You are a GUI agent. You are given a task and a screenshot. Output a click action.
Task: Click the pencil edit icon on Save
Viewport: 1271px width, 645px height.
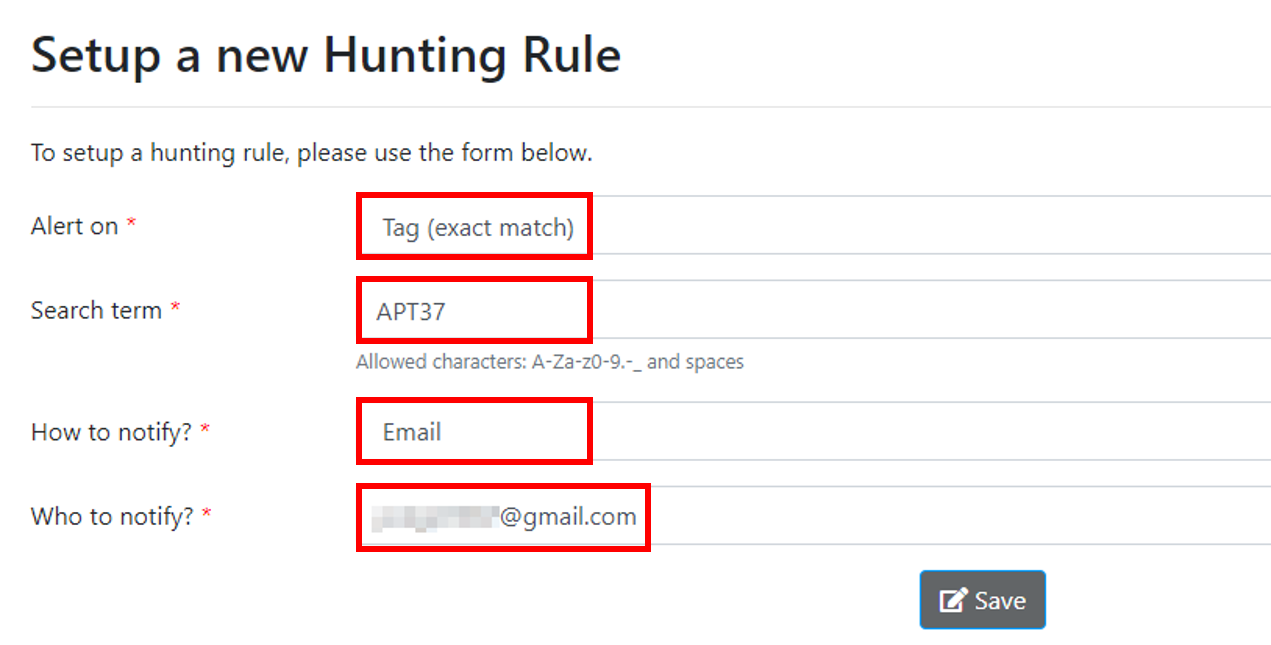click(x=951, y=599)
